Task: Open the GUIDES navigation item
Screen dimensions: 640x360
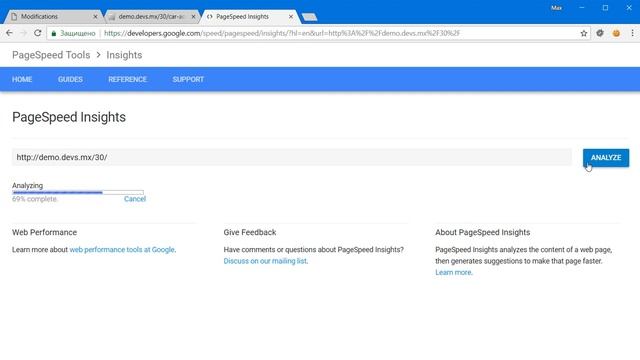Action: point(70,79)
